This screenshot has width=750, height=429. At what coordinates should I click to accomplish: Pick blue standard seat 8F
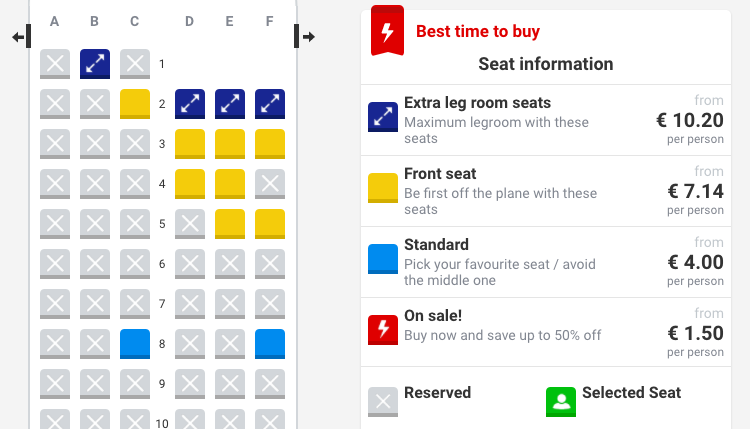(x=270, y=344)
